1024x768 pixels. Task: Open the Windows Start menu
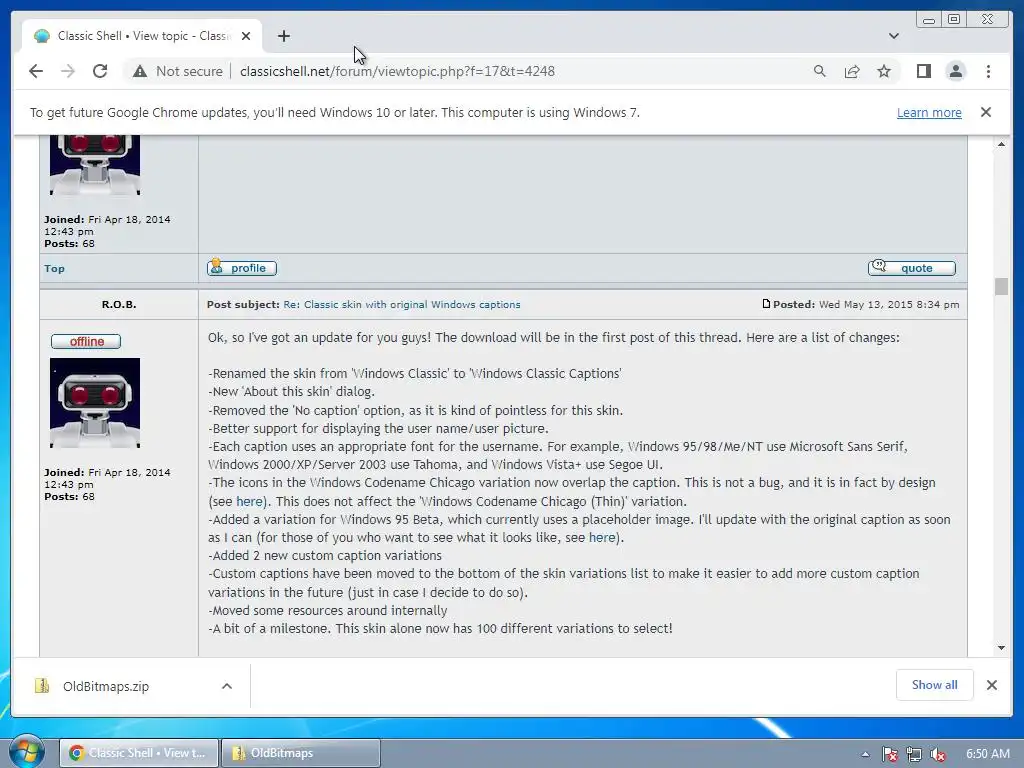(26, 752)
